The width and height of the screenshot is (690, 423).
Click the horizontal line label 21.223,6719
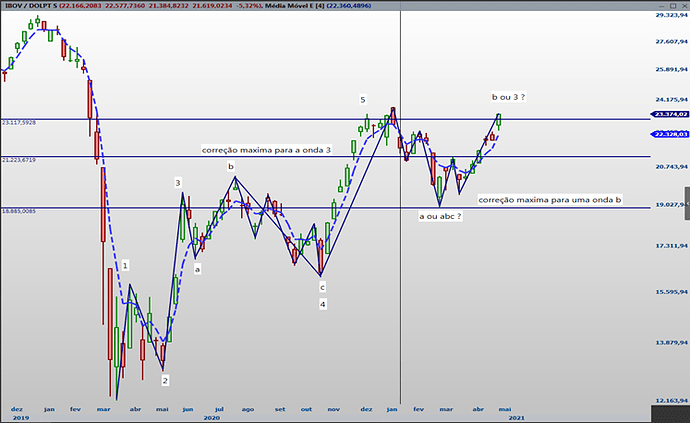[19, 160]
